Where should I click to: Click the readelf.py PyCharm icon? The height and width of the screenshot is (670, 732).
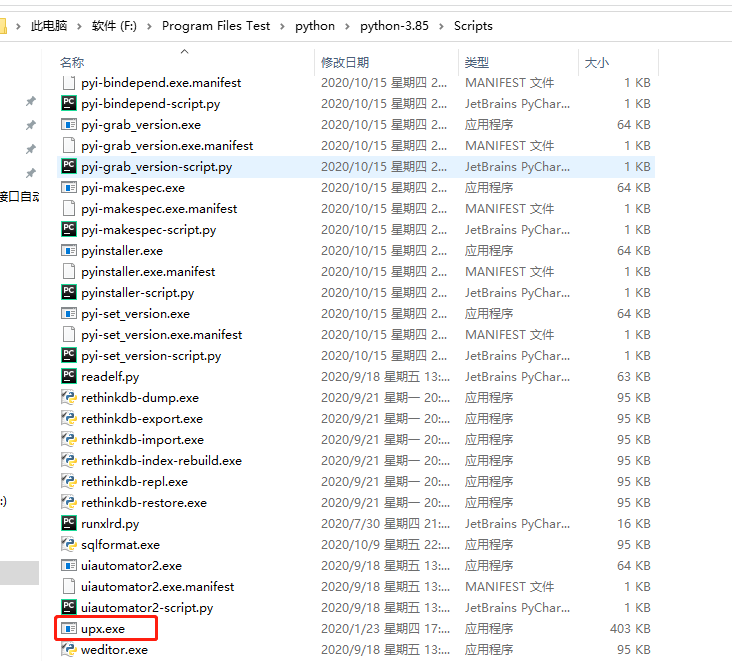click(x=69, y=376)
